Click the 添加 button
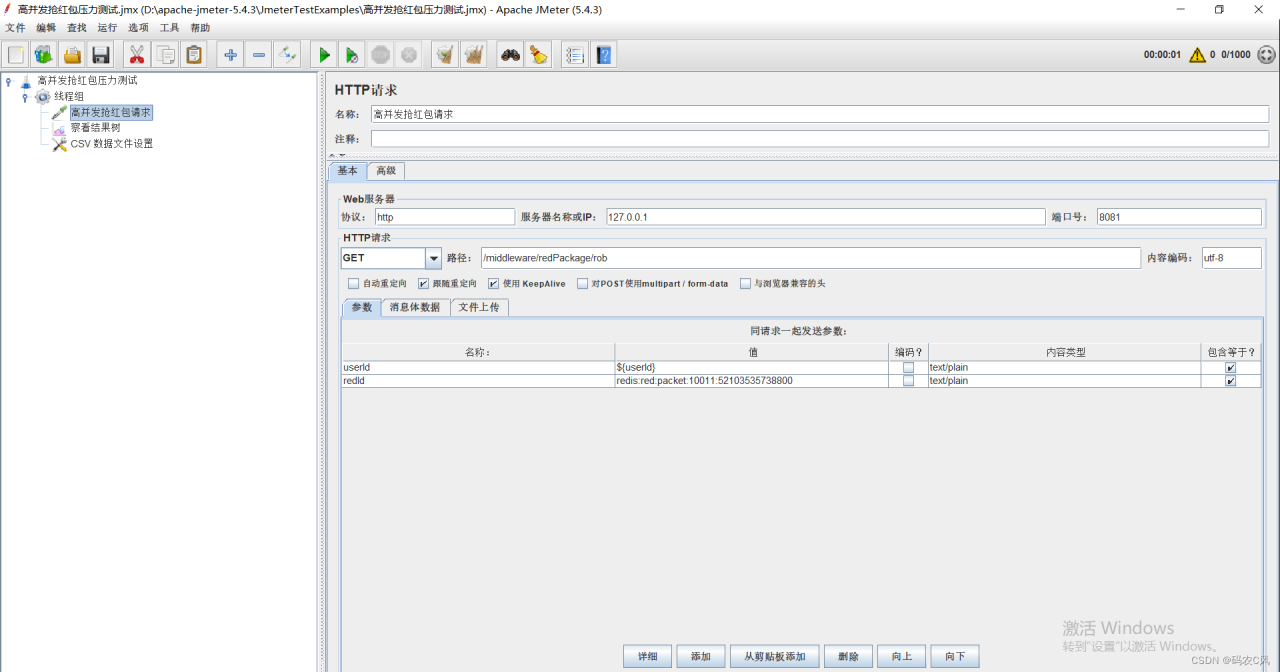This screenshot has height=672, width=1280. click(x=700, y=656)
